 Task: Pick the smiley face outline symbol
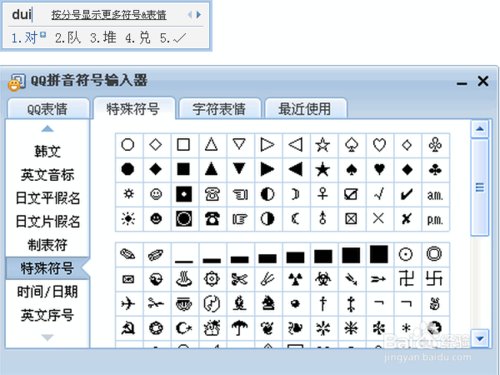click(x=156, y=194)
